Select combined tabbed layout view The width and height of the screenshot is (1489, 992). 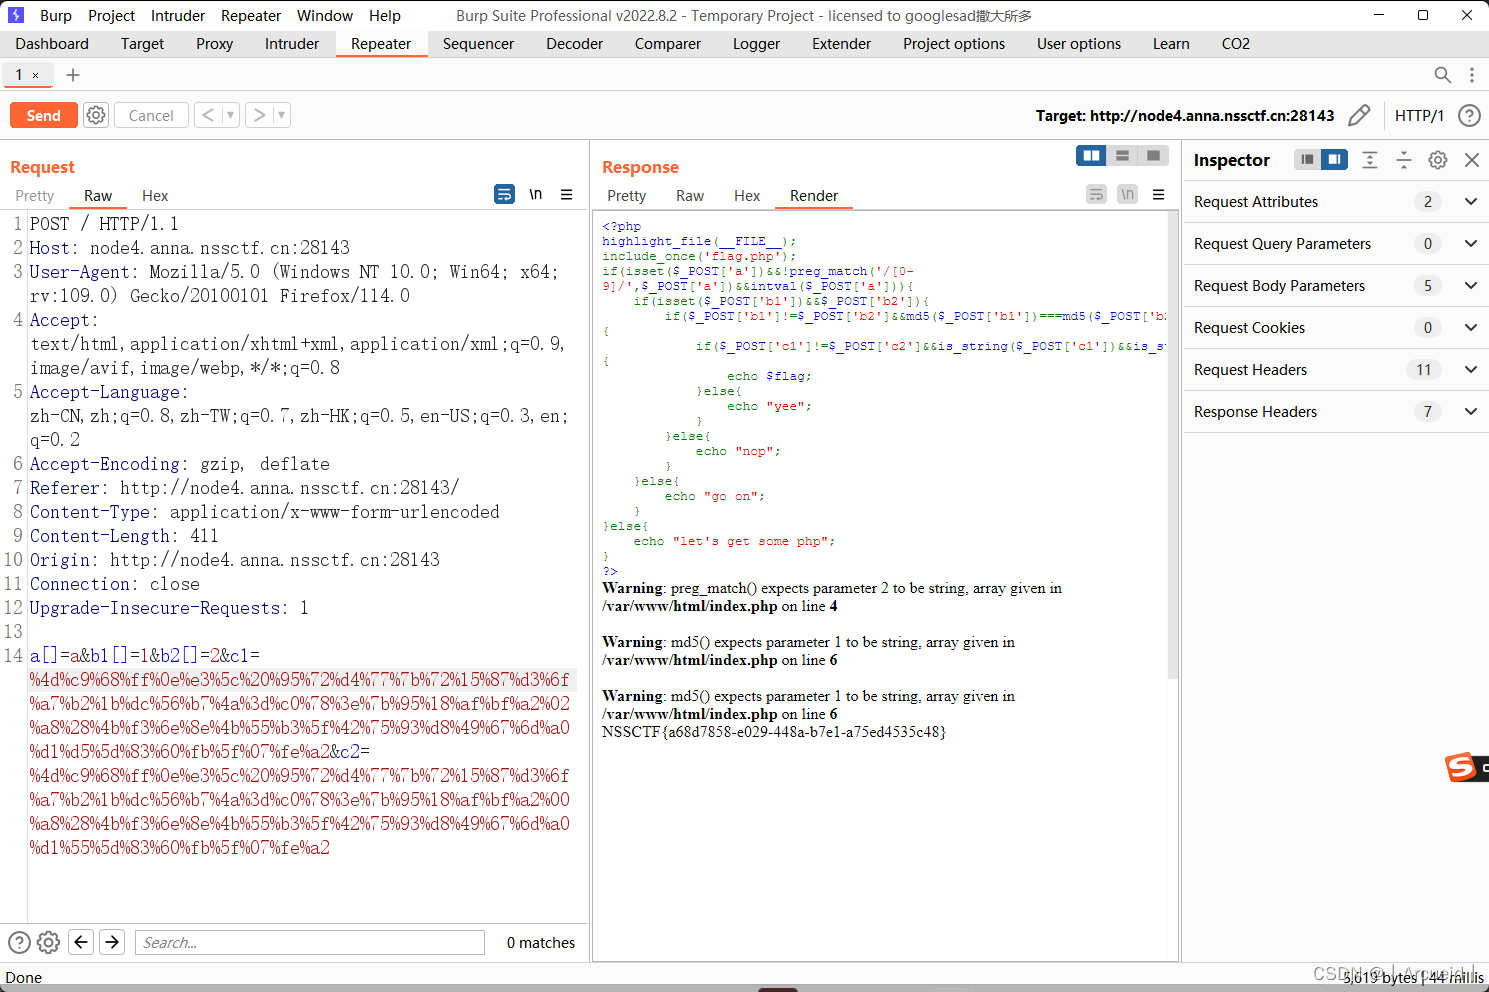pyautogui.click(x=1153, y=155)
